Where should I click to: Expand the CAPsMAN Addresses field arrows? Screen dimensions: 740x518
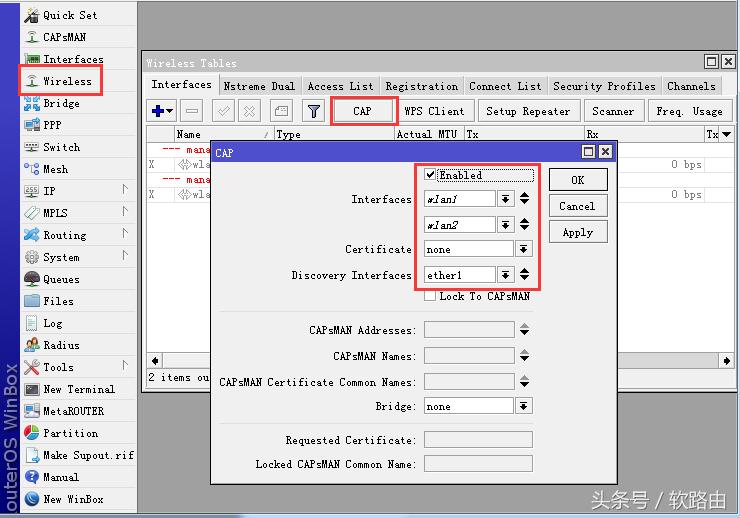pos(524,329)
